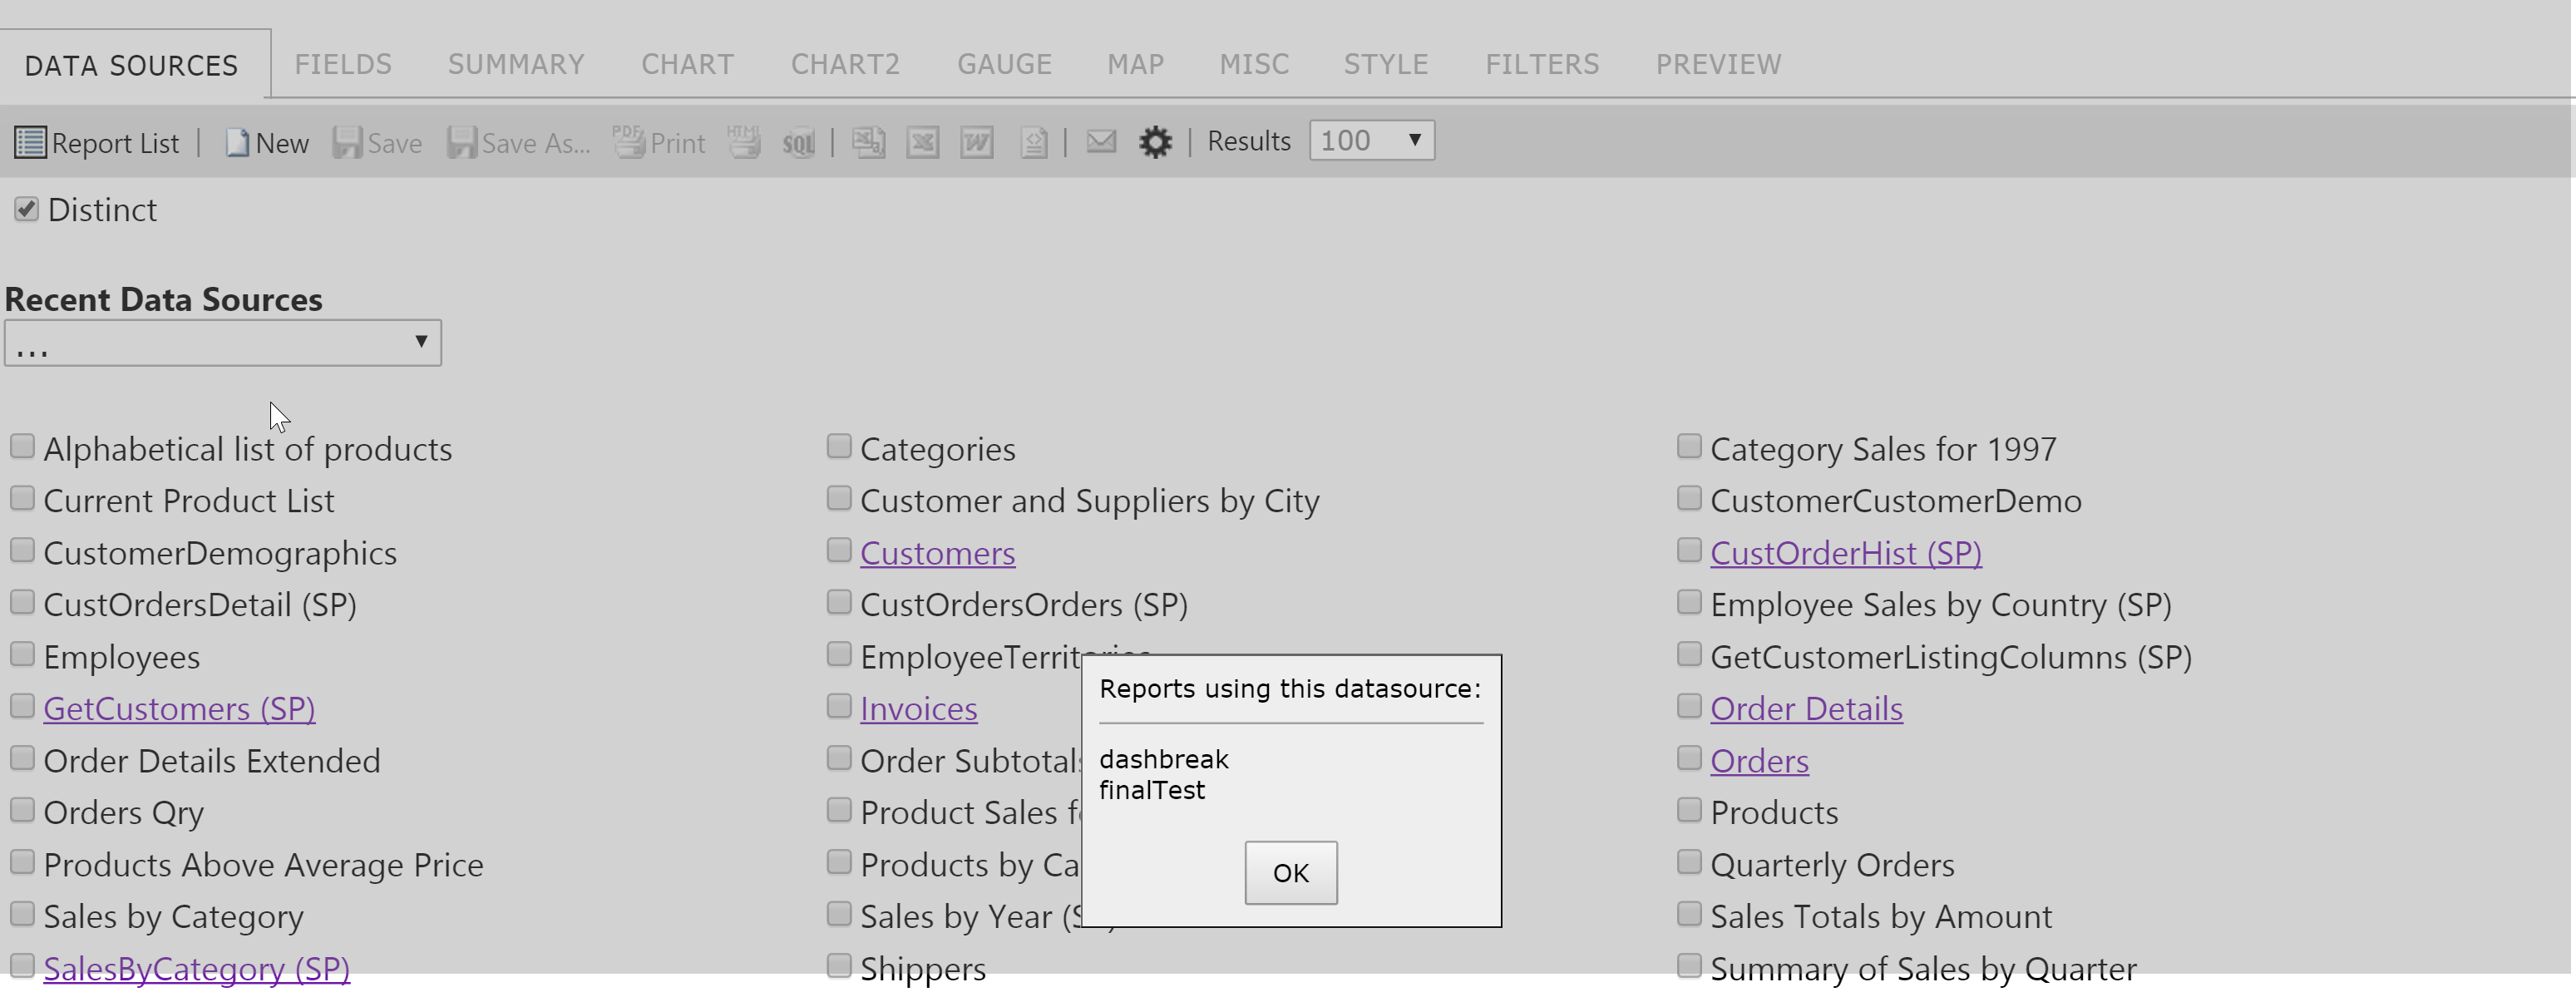The height and width of the screenshot is (997, 2576).
Task: Follow the Order Details link
Action: coord(1806,709)
